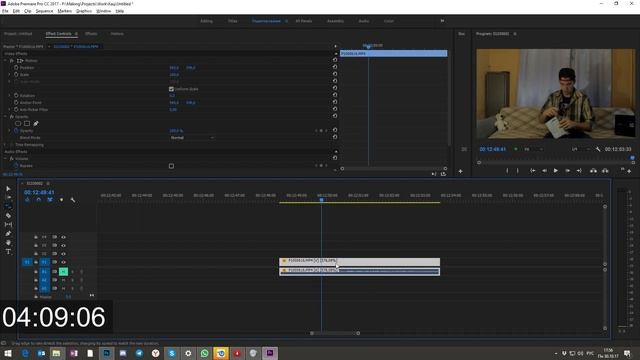Screen dimensions: 640x360
Task: Toggle Rotation animation stopwatch
Action: (16, 96)
